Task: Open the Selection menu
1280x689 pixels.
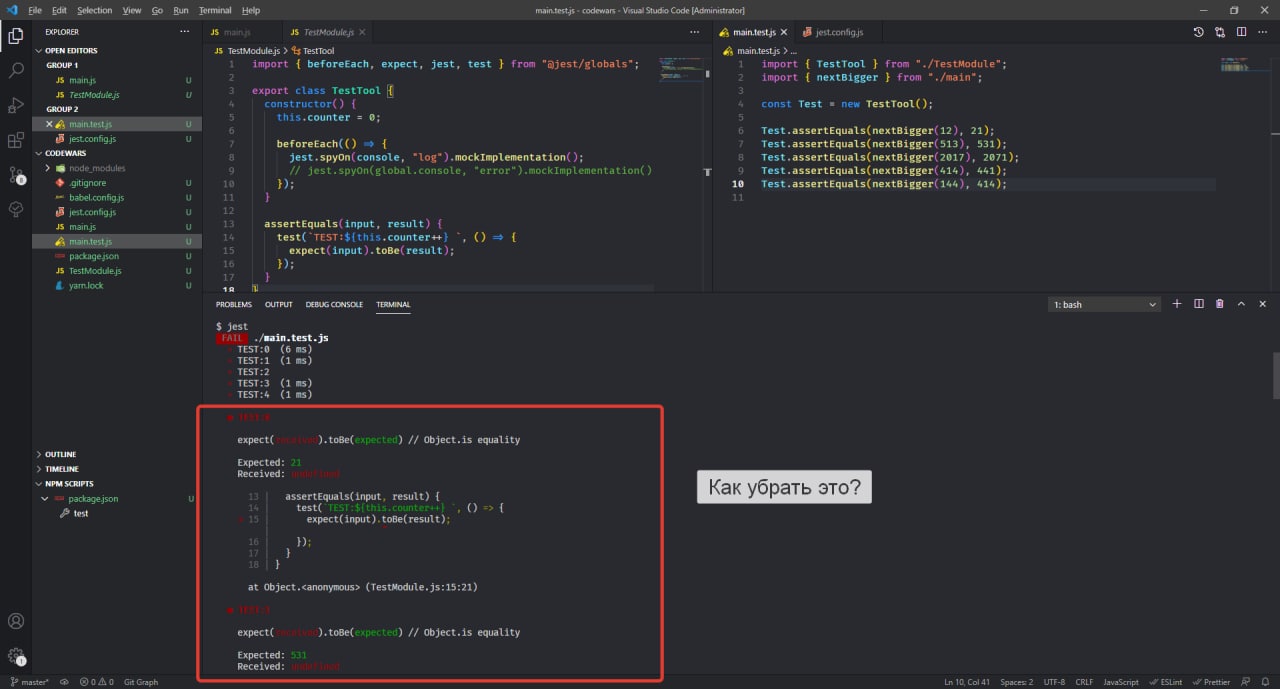Action: tap(94, 10)
